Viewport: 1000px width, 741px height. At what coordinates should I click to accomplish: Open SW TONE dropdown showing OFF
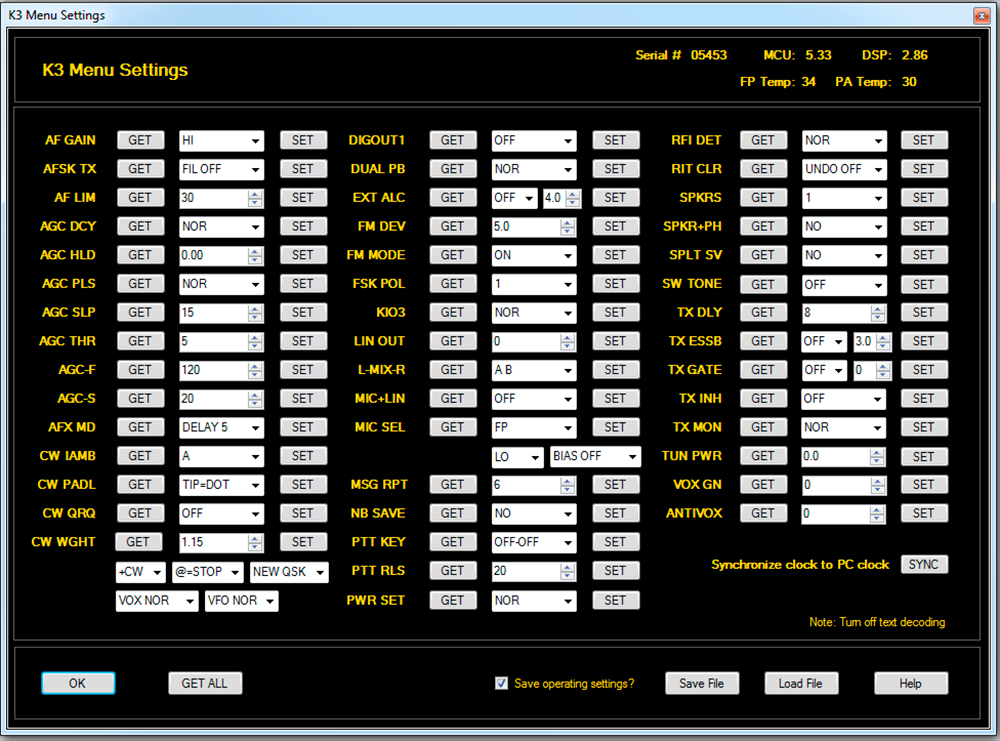click(844, 284)
